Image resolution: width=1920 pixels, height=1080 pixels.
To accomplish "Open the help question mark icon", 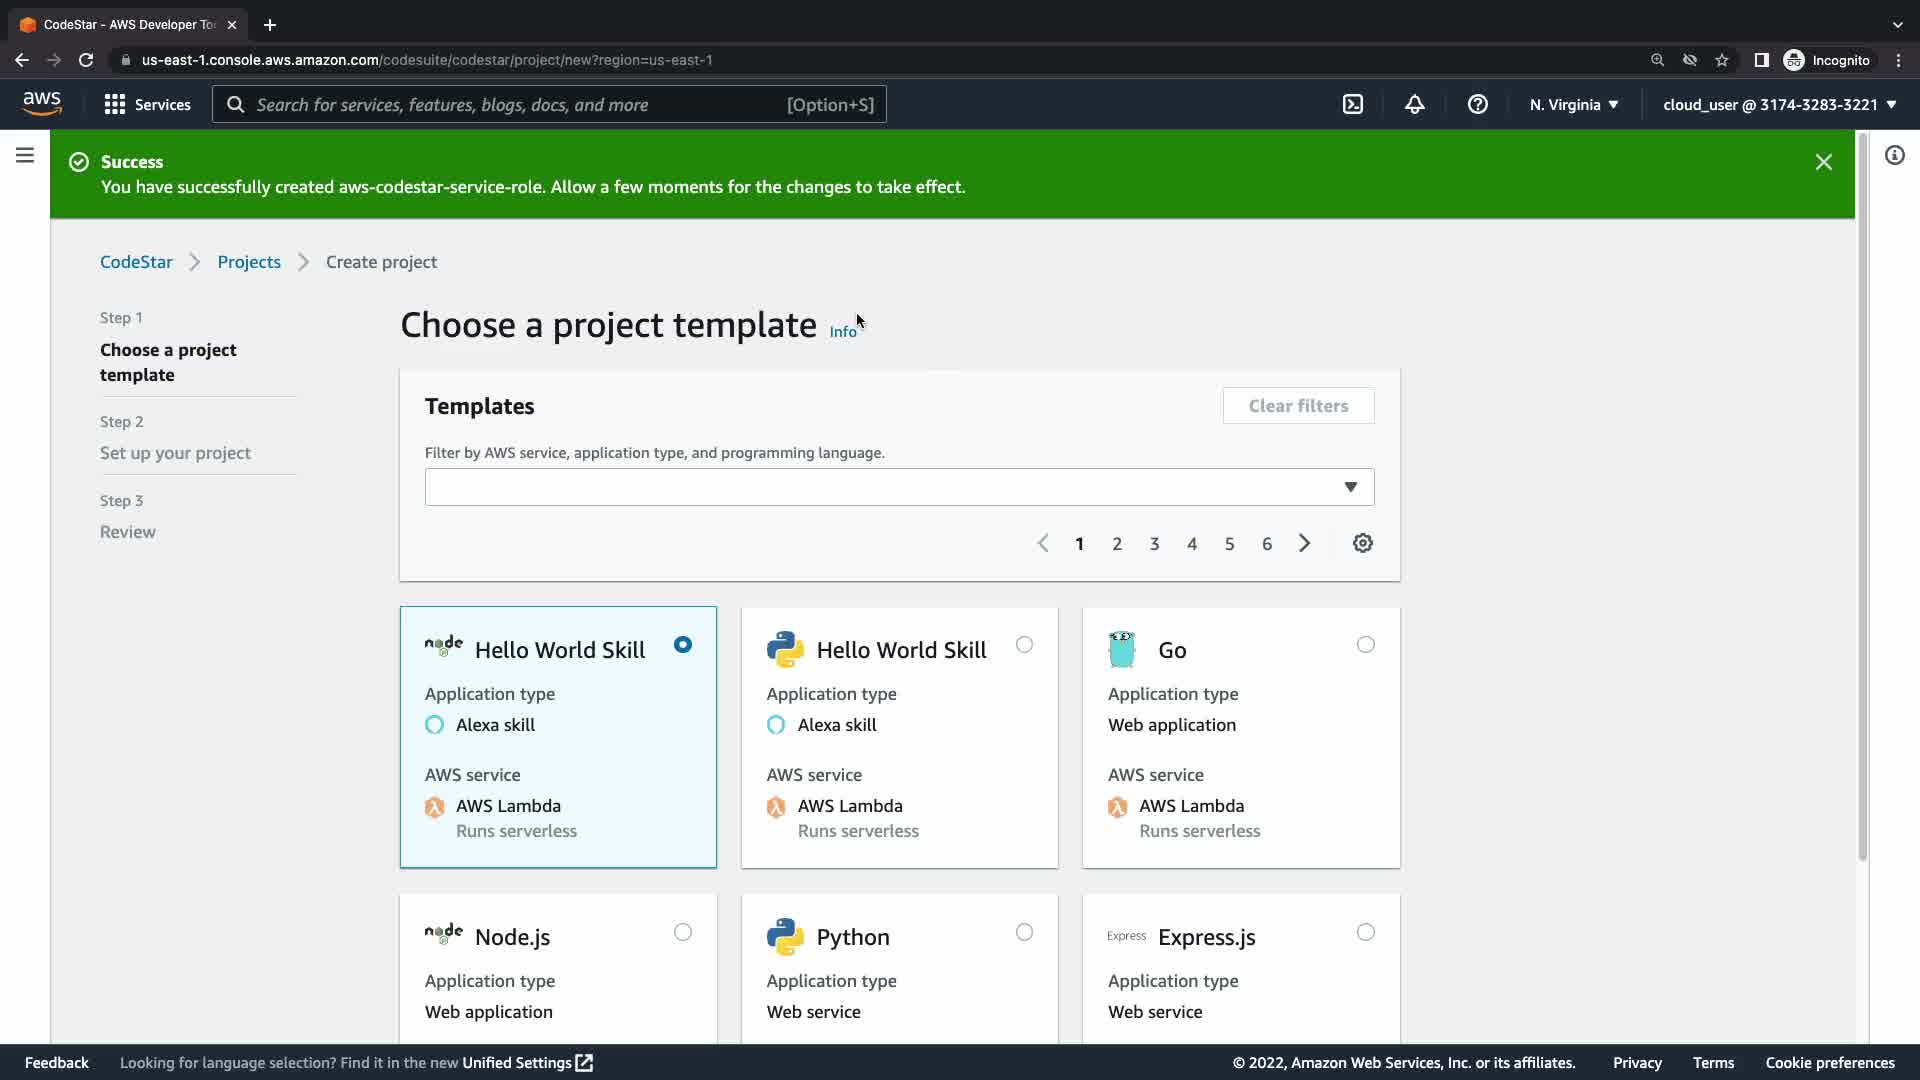I will click(x=1477, y=104).
